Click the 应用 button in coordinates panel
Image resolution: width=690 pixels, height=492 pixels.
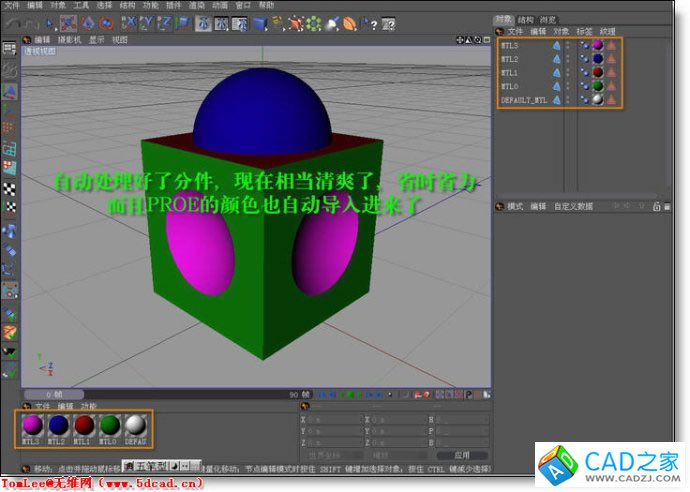(461, 455)
